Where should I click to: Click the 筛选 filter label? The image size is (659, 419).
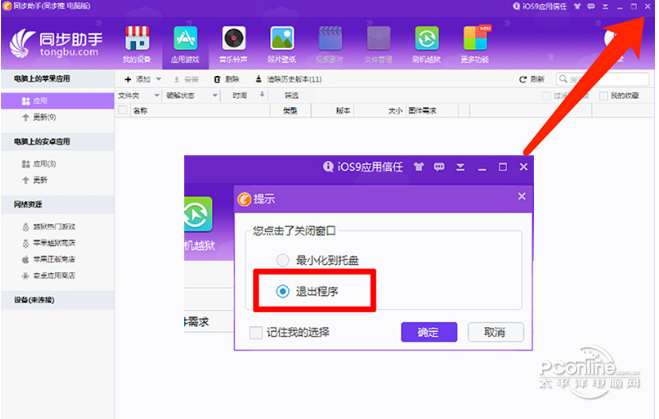point(291,96)
